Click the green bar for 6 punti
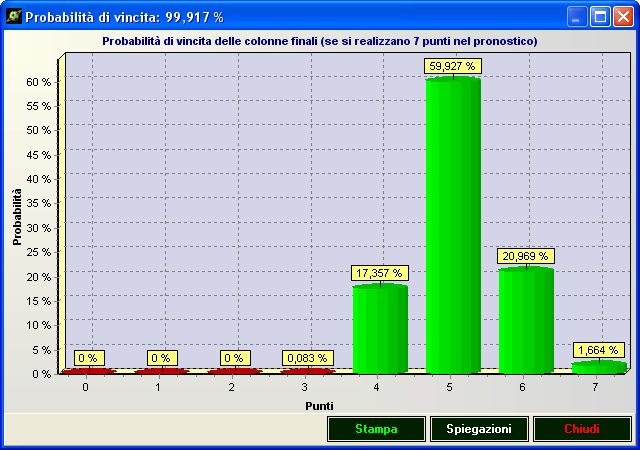The width and height of the screenshot is (640, 450). (x=526, y=320)
